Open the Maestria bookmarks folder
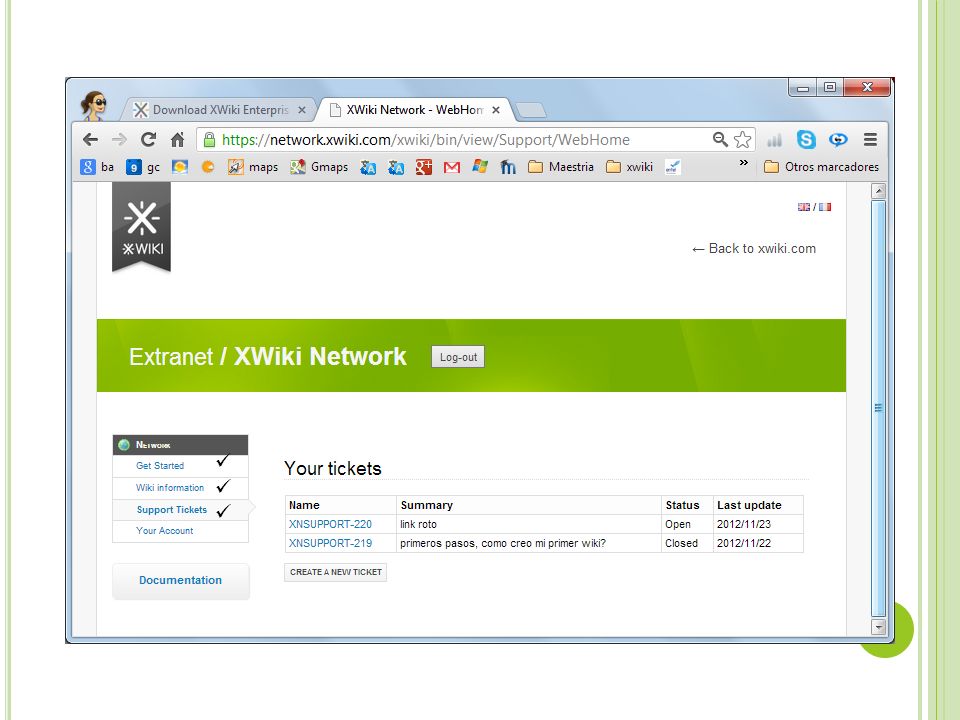The height and width of the screenshot is (720, 960). 561,167
